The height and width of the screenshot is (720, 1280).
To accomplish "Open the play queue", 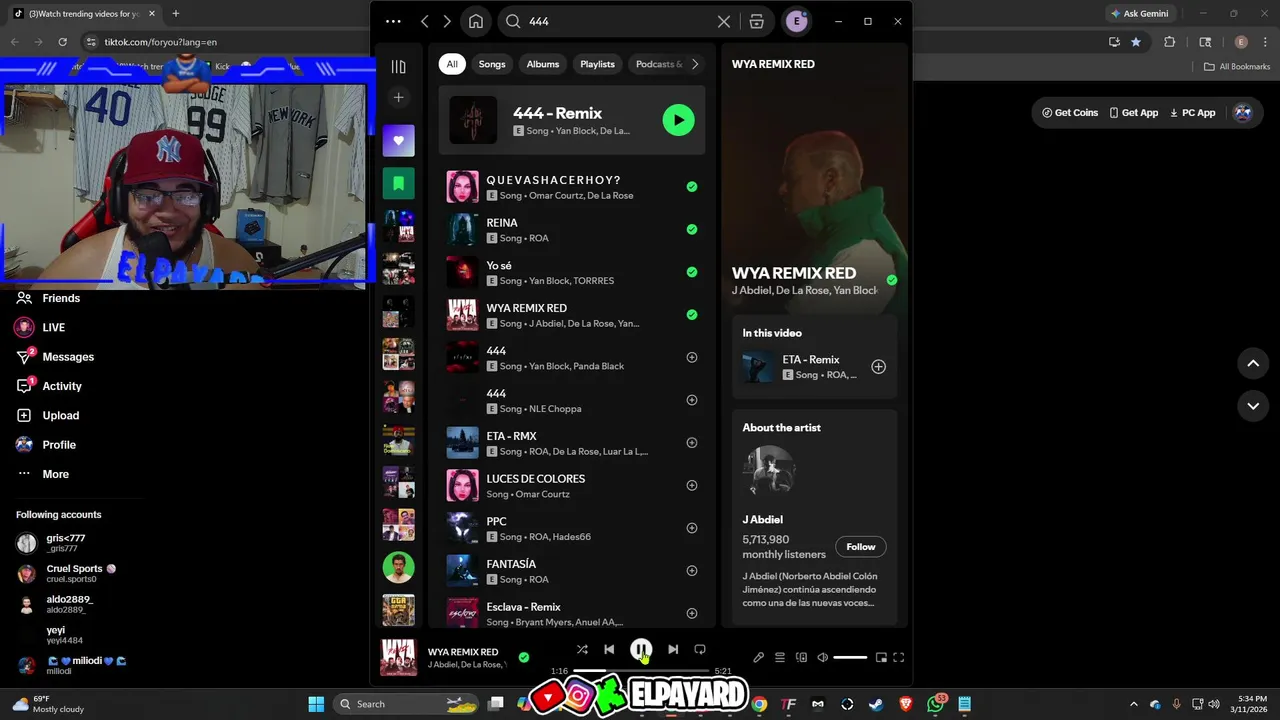I will [780, 657].
